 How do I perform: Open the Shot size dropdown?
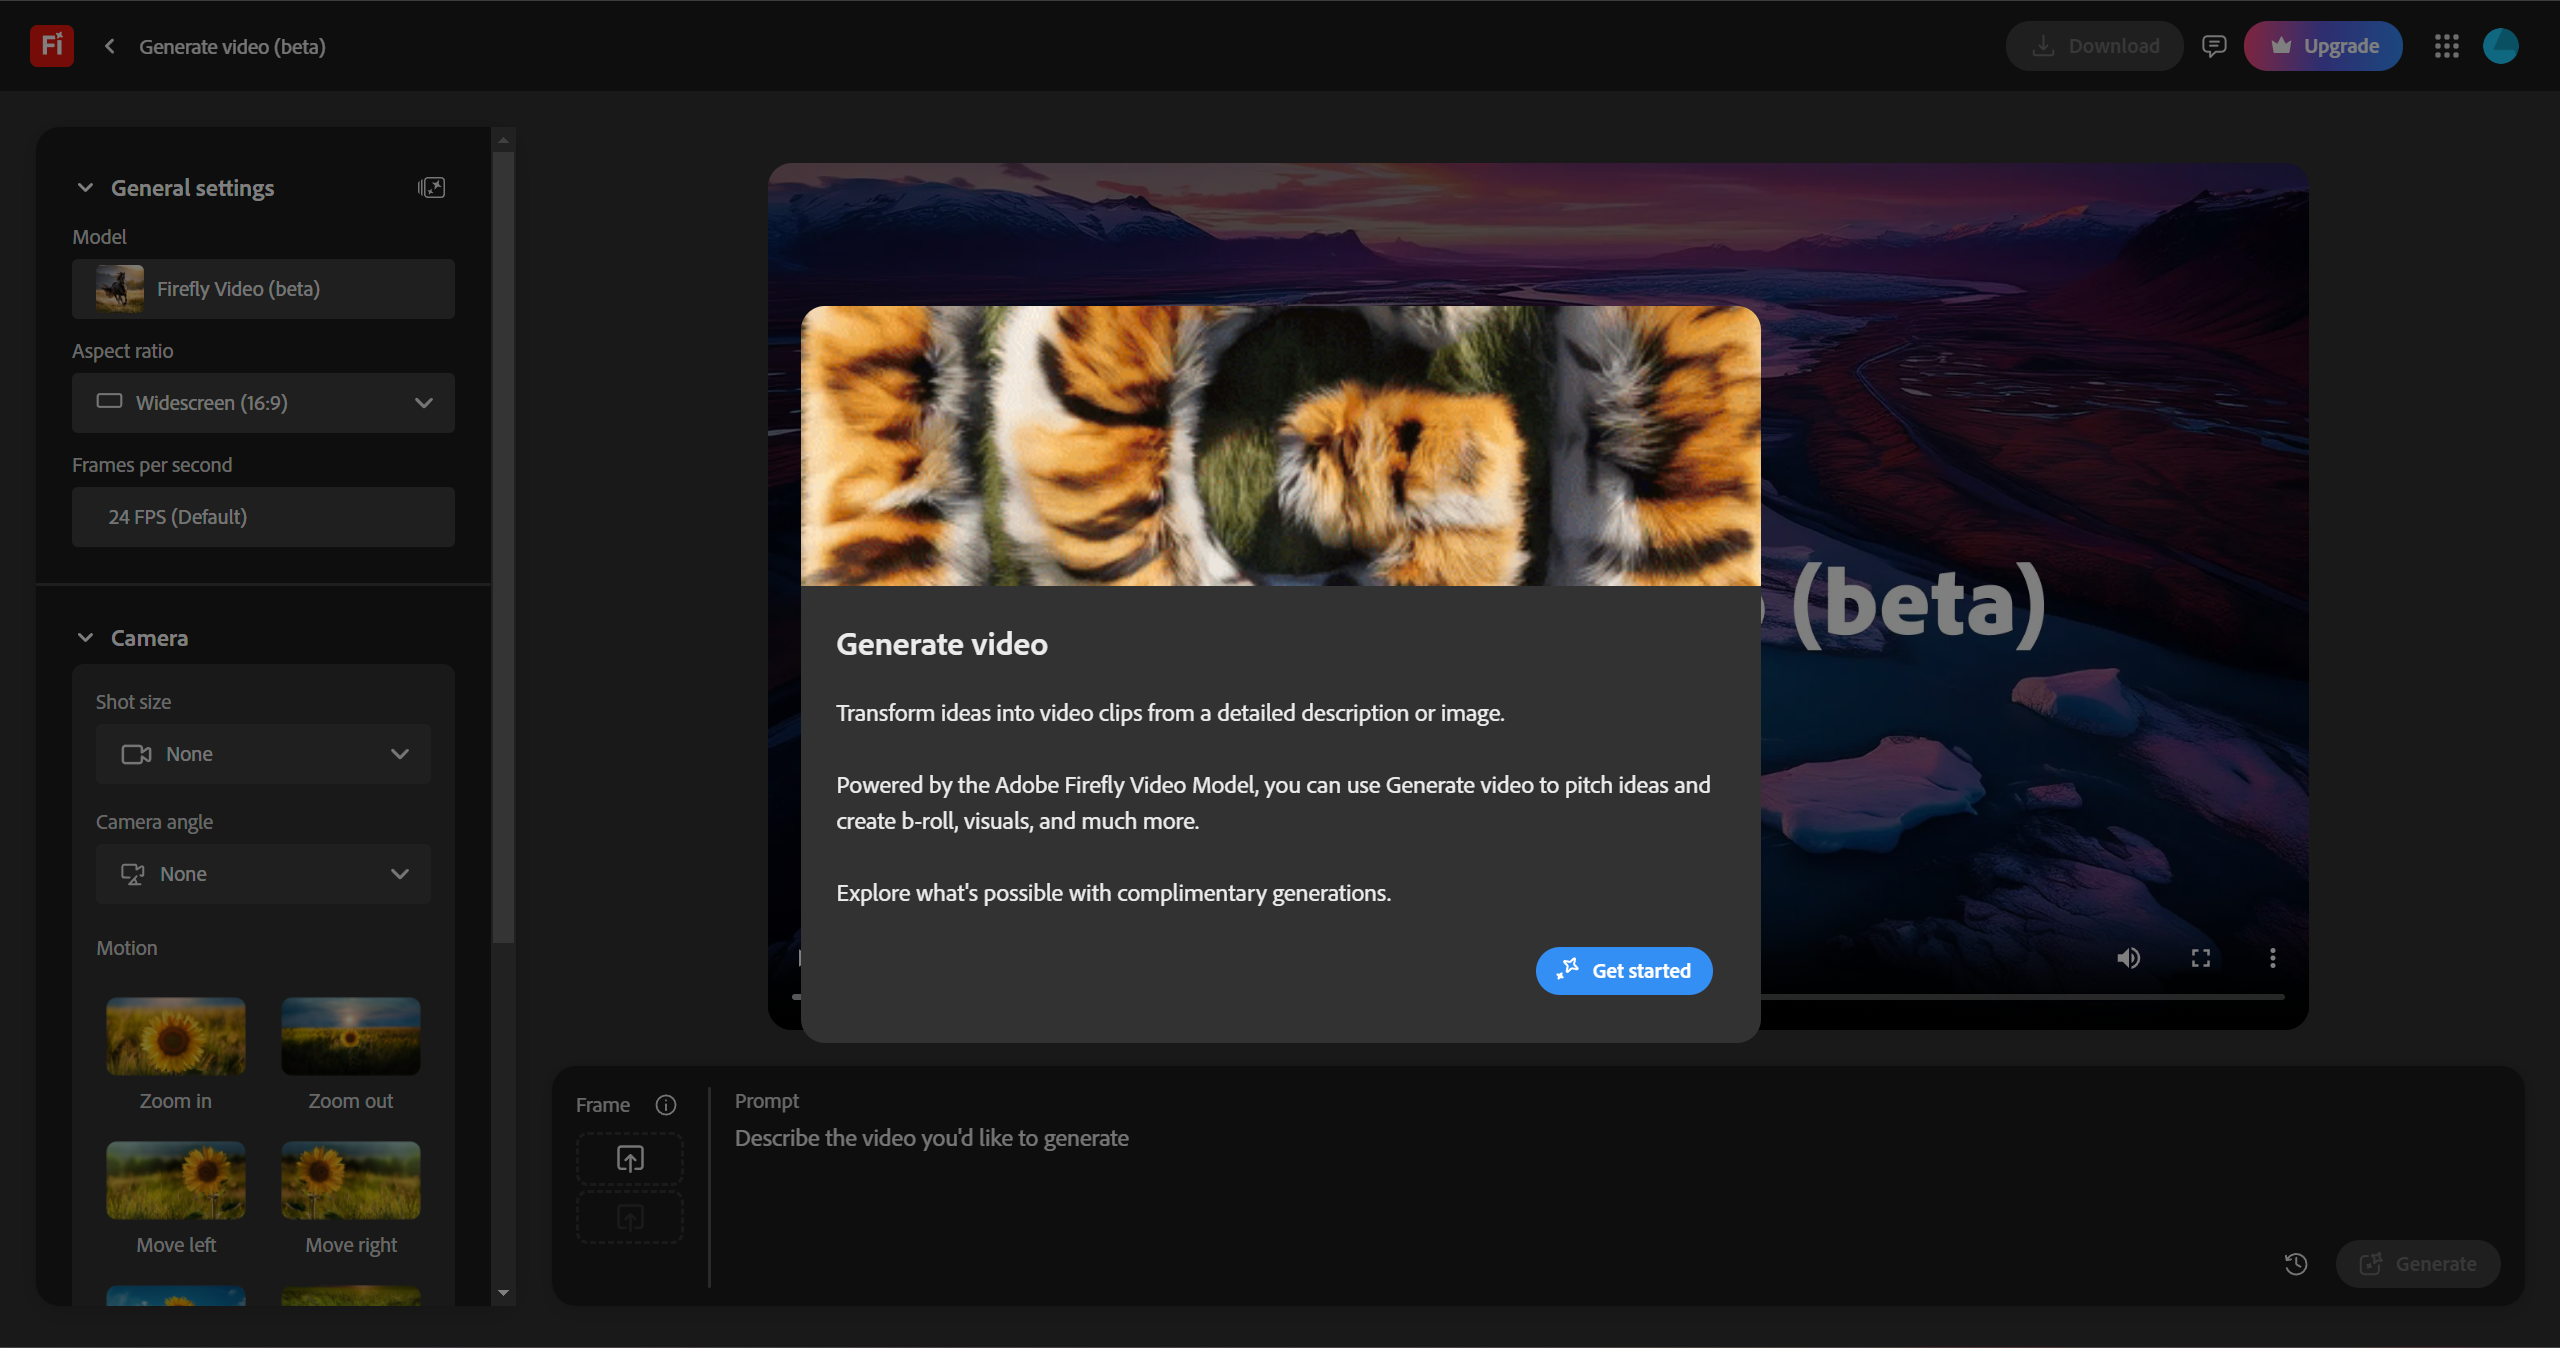click(263, 754)
